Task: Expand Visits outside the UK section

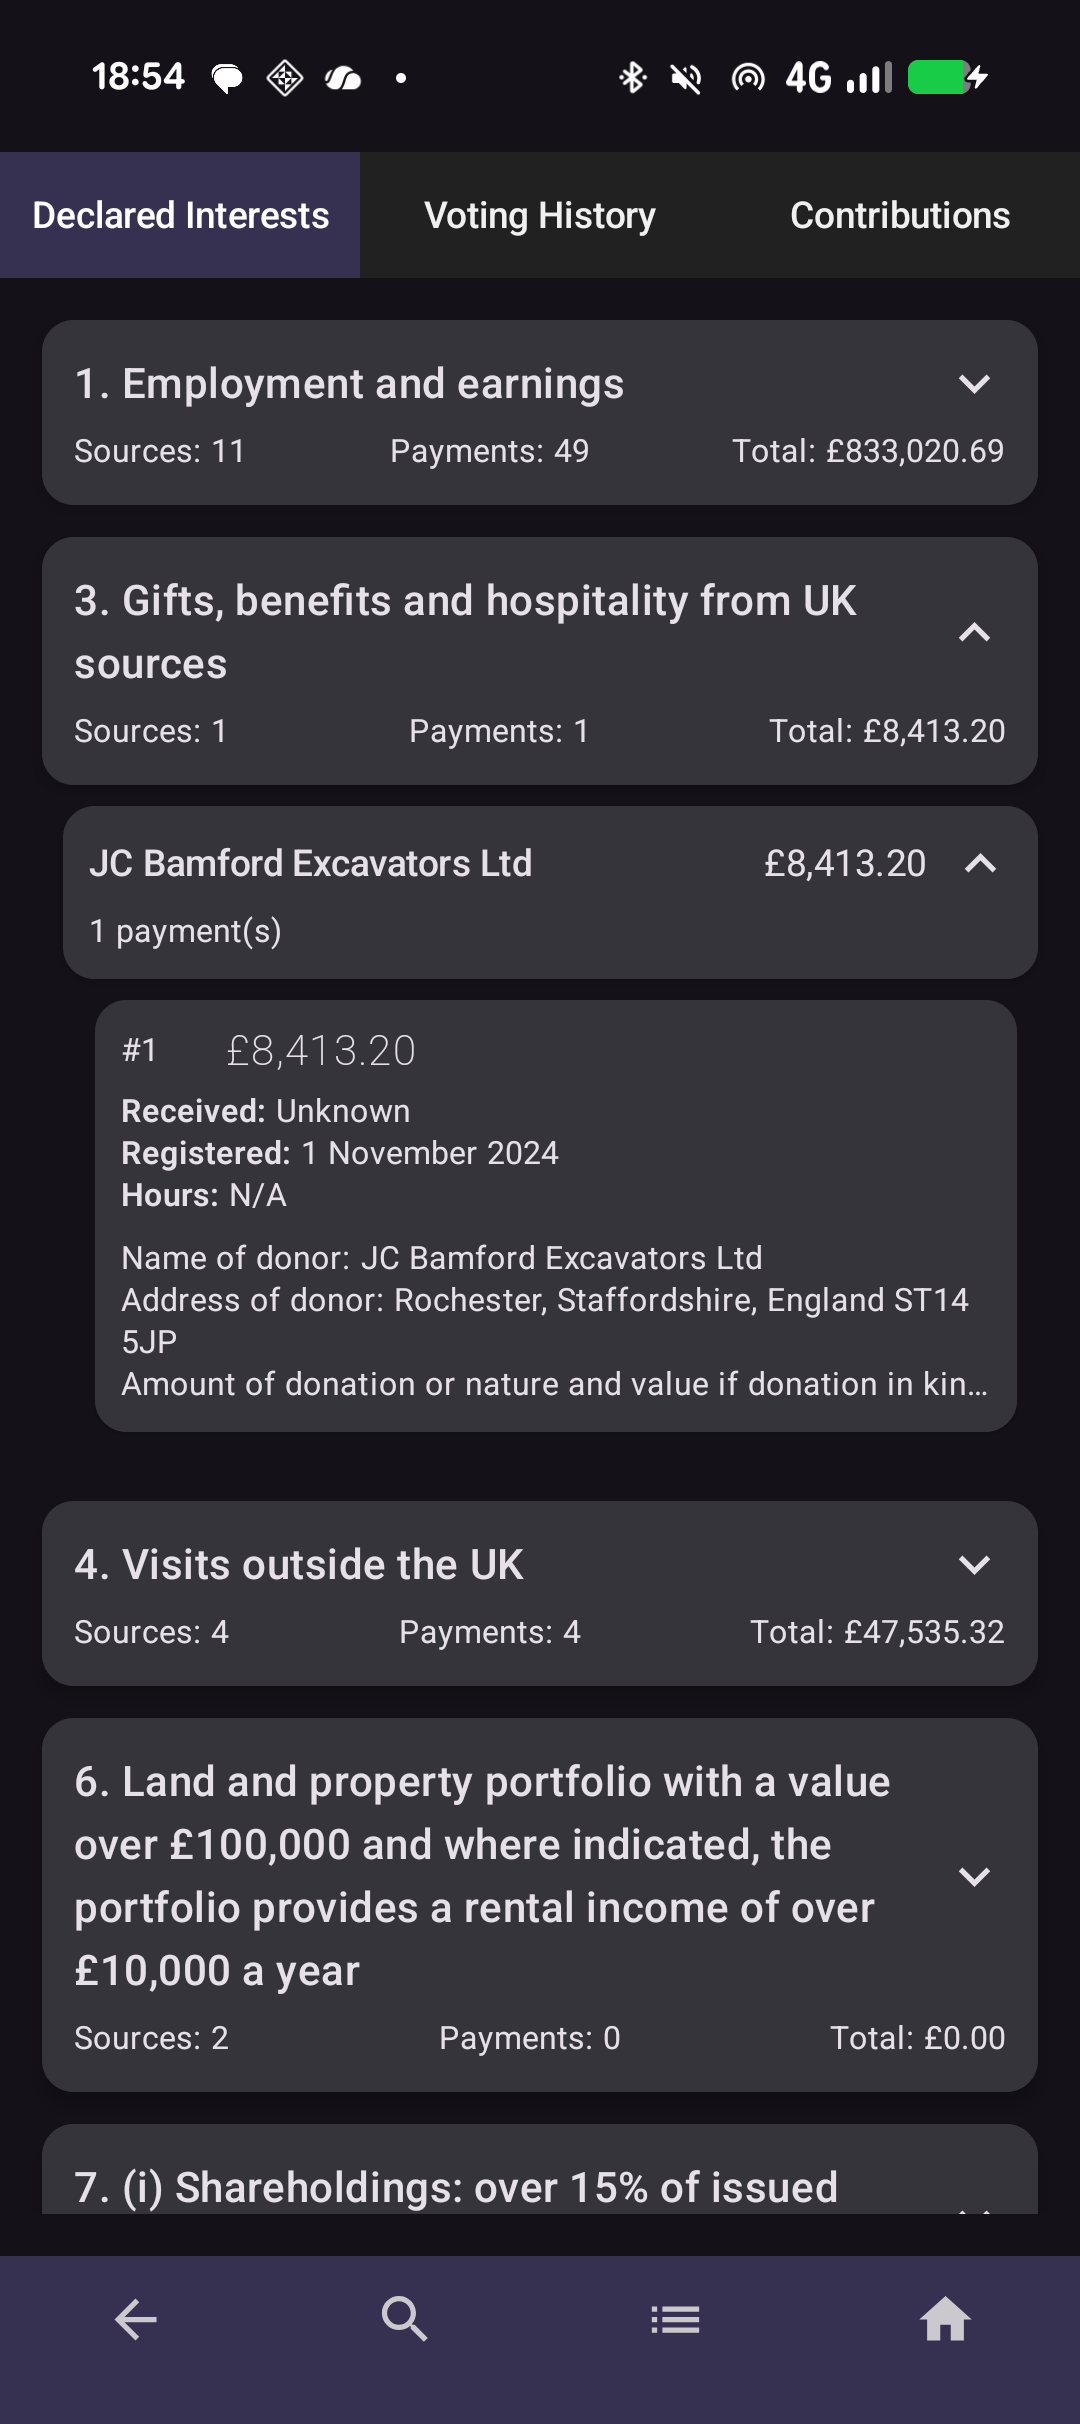Action: (974, 1565)
